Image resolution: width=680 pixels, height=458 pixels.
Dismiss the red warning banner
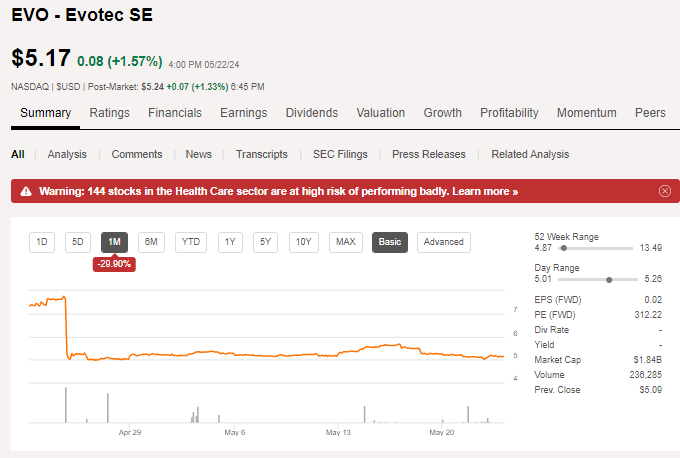coord(665,191)
